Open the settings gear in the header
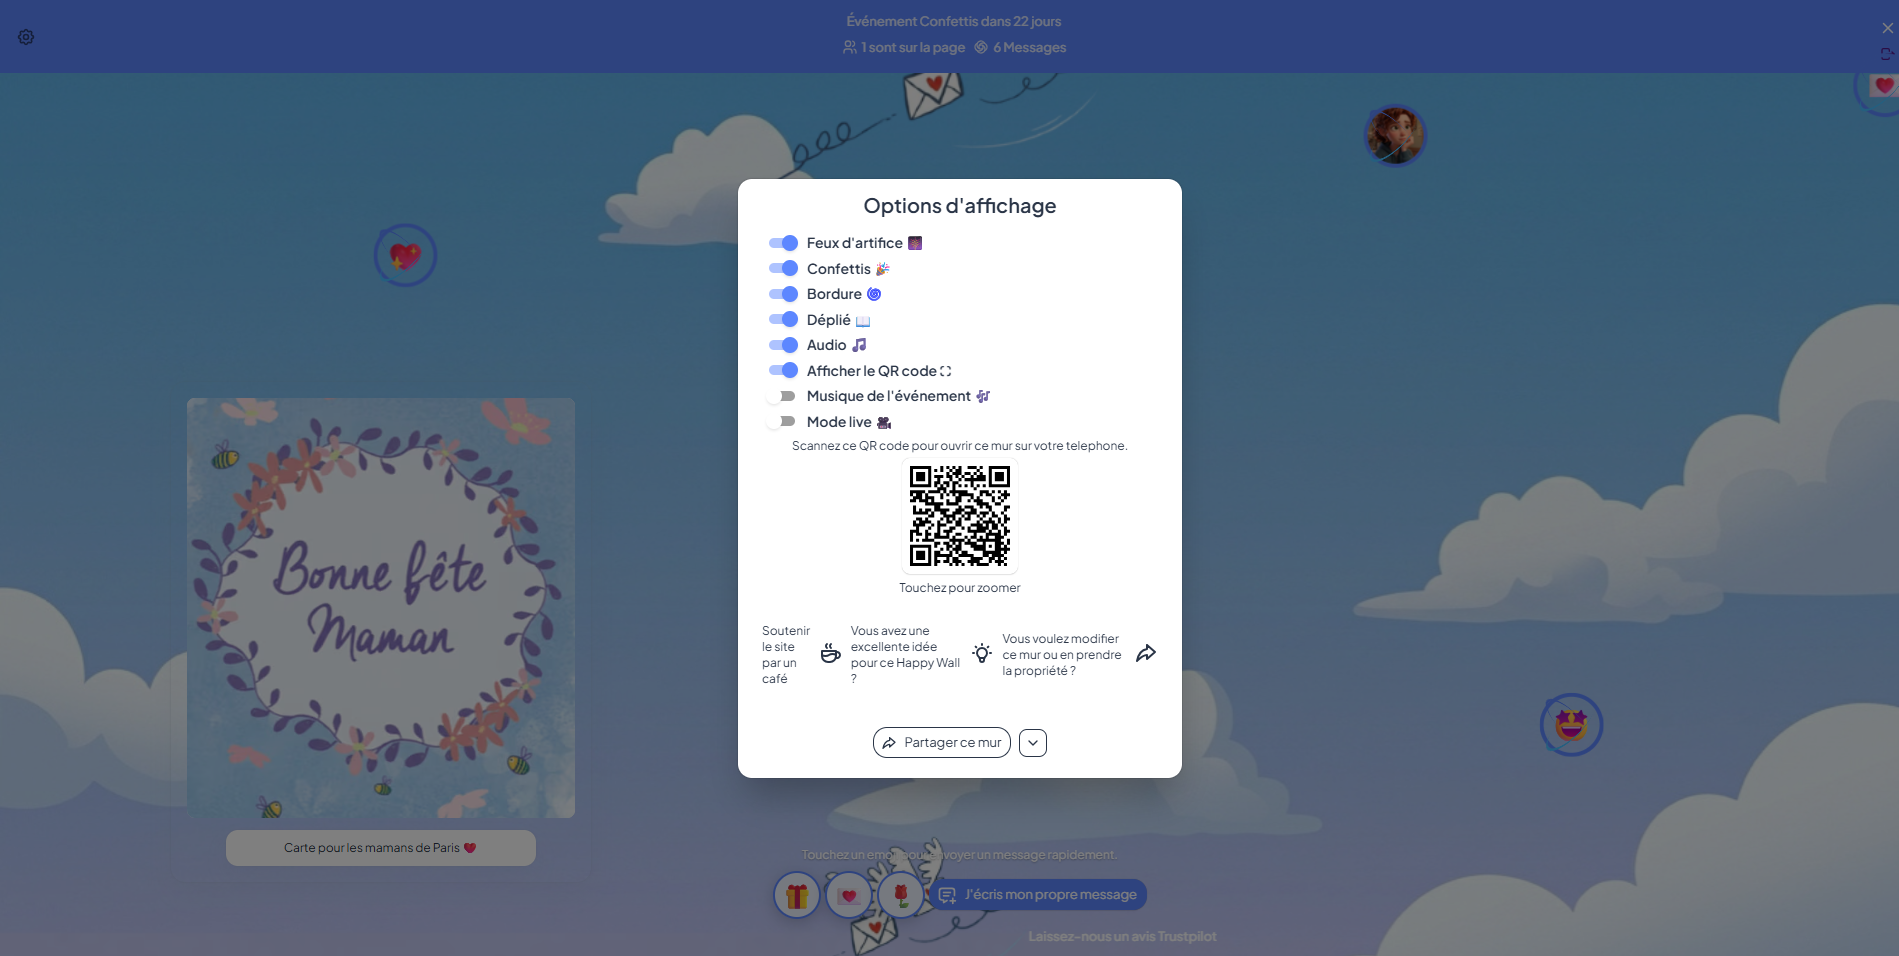Screen dimensions: 1899x956 point(26,37)
